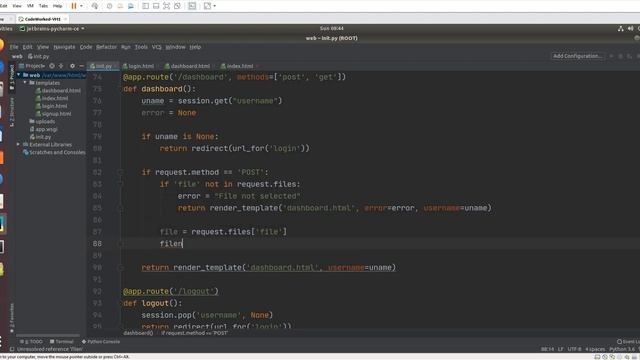Select signup.html in the project tree

coord(53,114)
